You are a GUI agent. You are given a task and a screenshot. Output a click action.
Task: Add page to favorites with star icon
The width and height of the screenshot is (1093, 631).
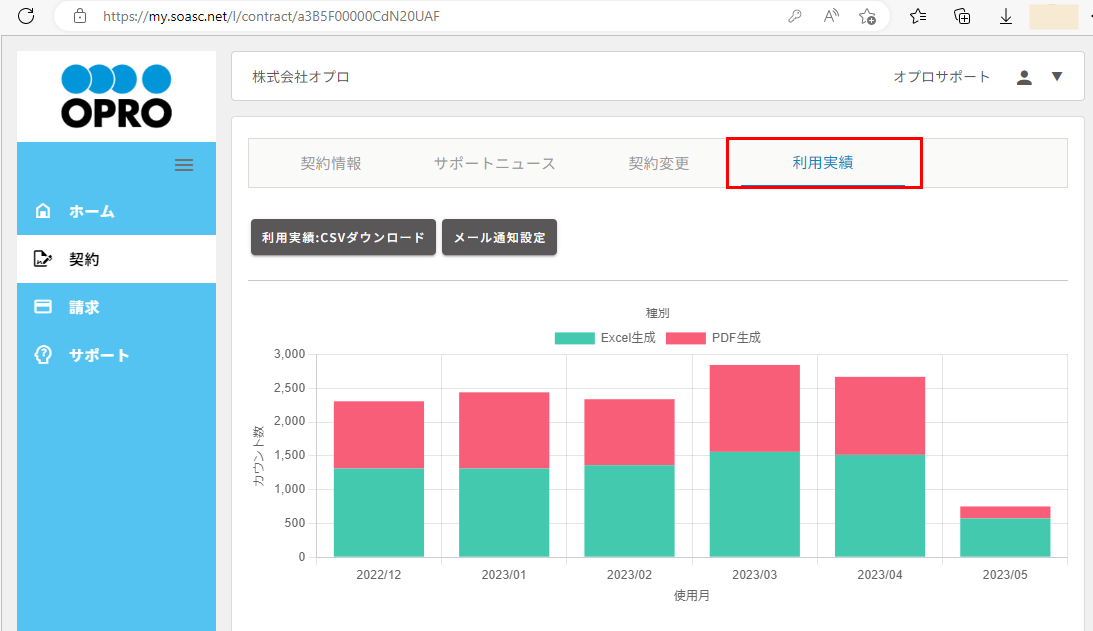[867, 16]
